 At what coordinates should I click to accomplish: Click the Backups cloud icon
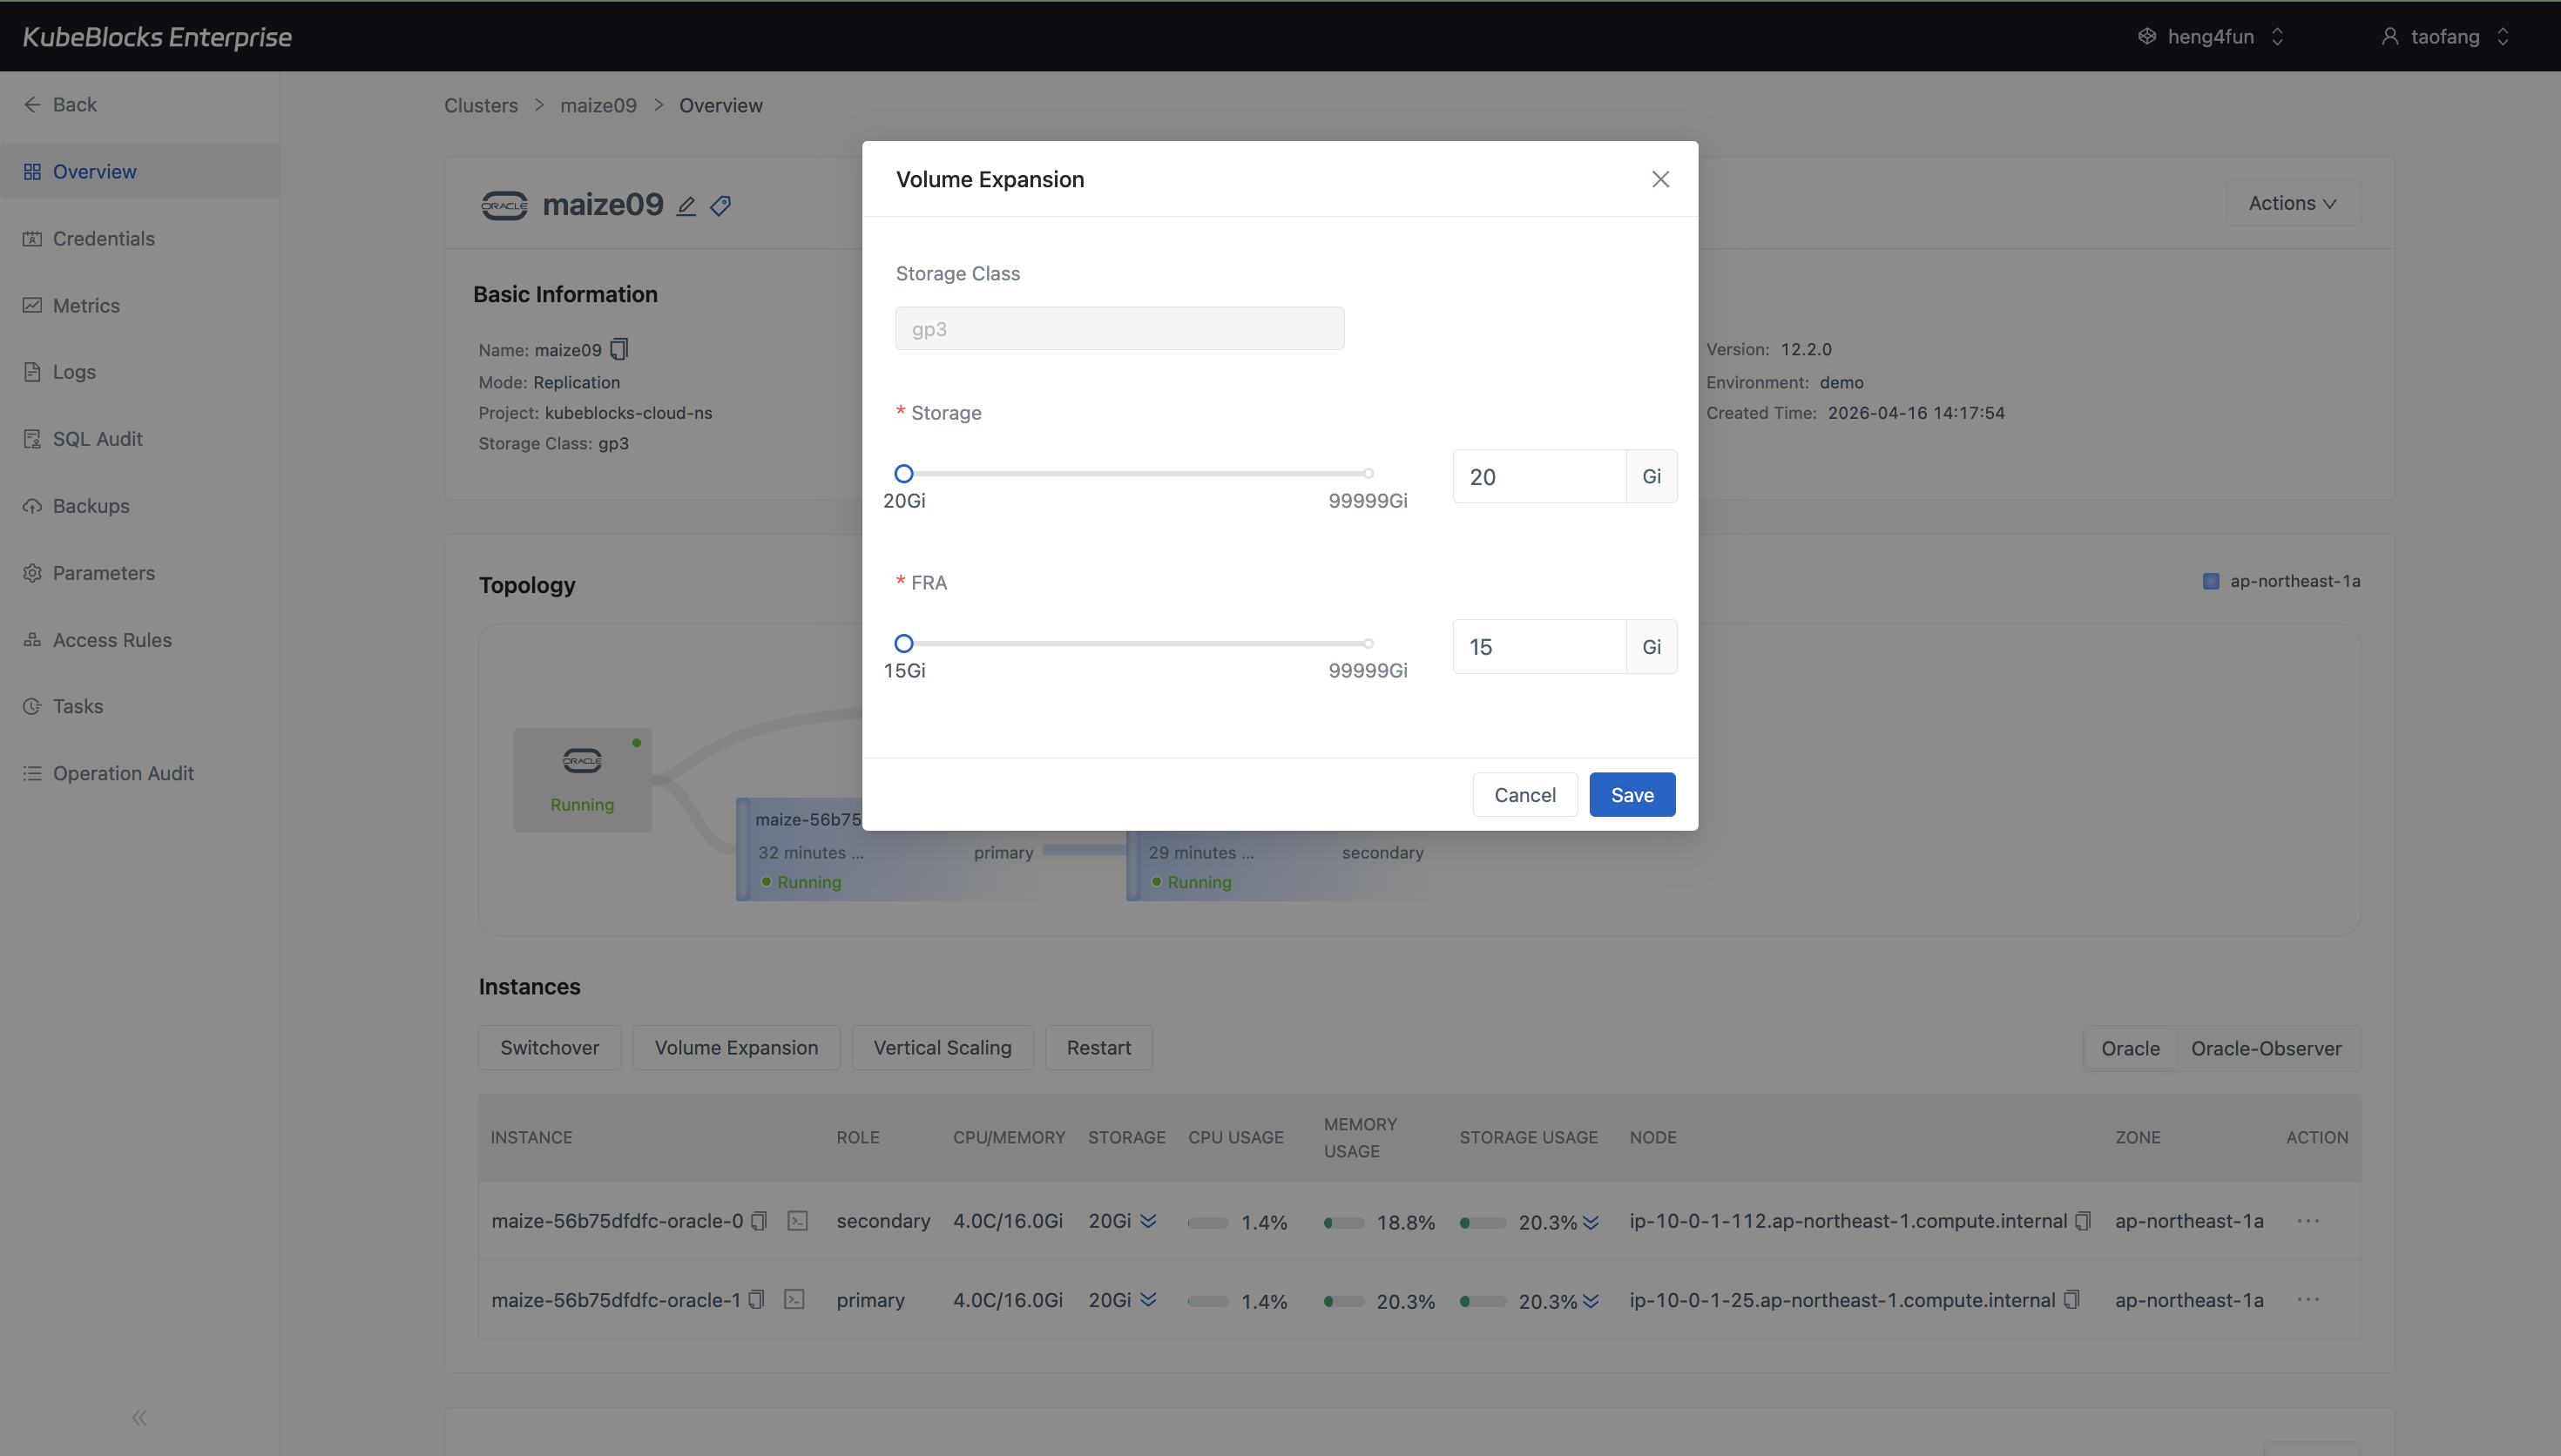[32, 506]
